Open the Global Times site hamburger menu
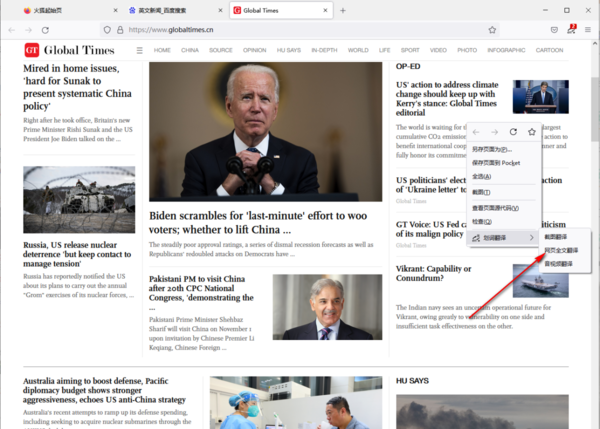600x429 pixels. (x=140, y=50)
